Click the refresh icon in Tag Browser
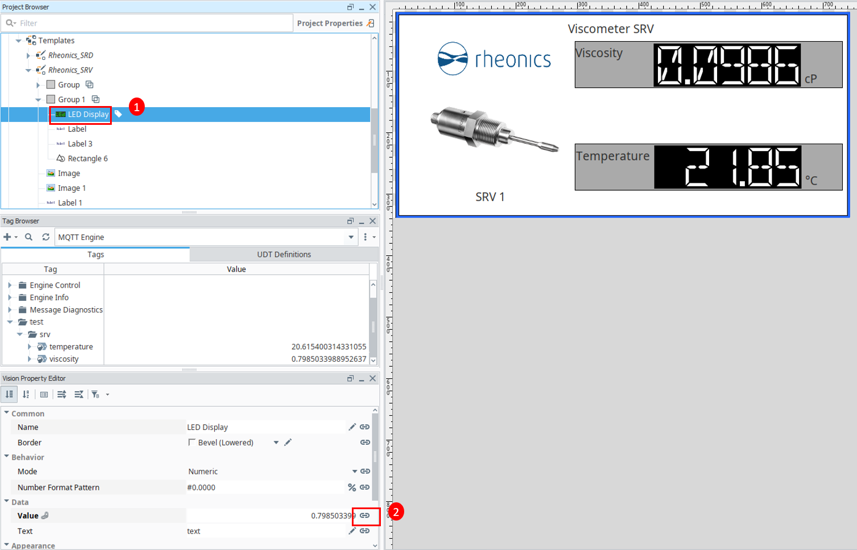857x550 pixels. pyautogui.click(x=46, y=237)
